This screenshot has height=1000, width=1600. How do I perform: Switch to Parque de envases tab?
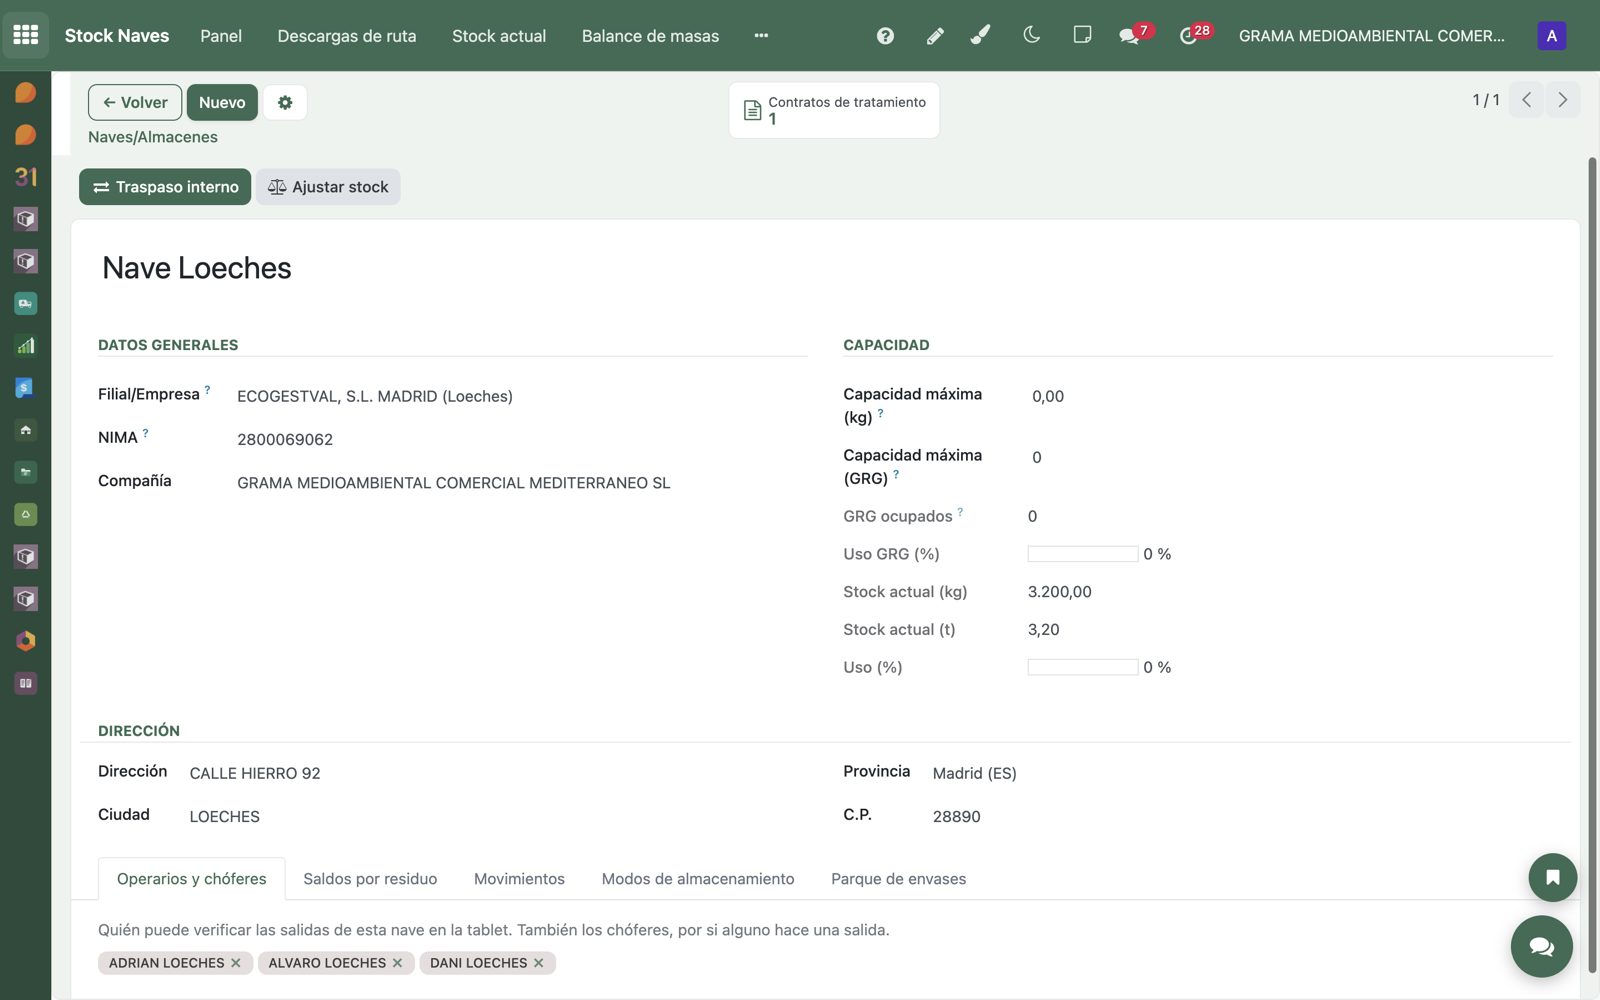[898, 879]
